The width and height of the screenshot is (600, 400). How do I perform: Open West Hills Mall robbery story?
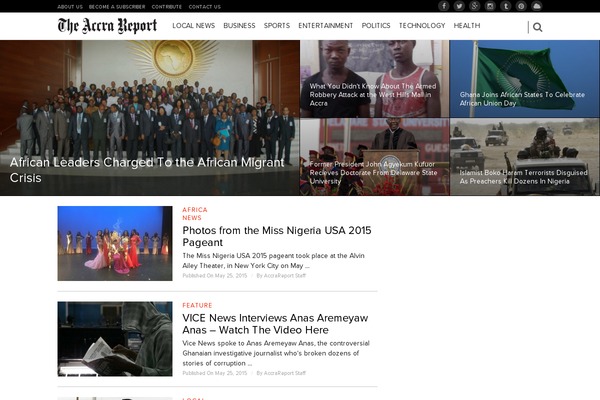[x=373, y=95]
